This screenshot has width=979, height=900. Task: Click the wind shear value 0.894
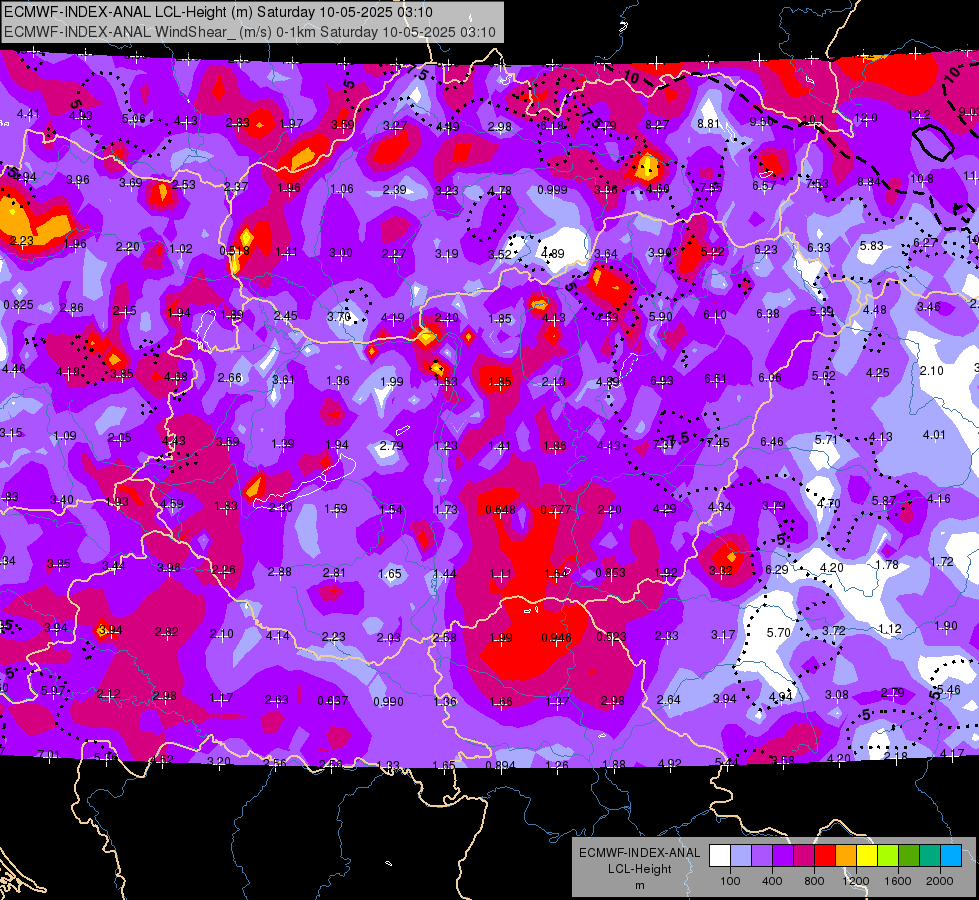click(x=501, y=765)
